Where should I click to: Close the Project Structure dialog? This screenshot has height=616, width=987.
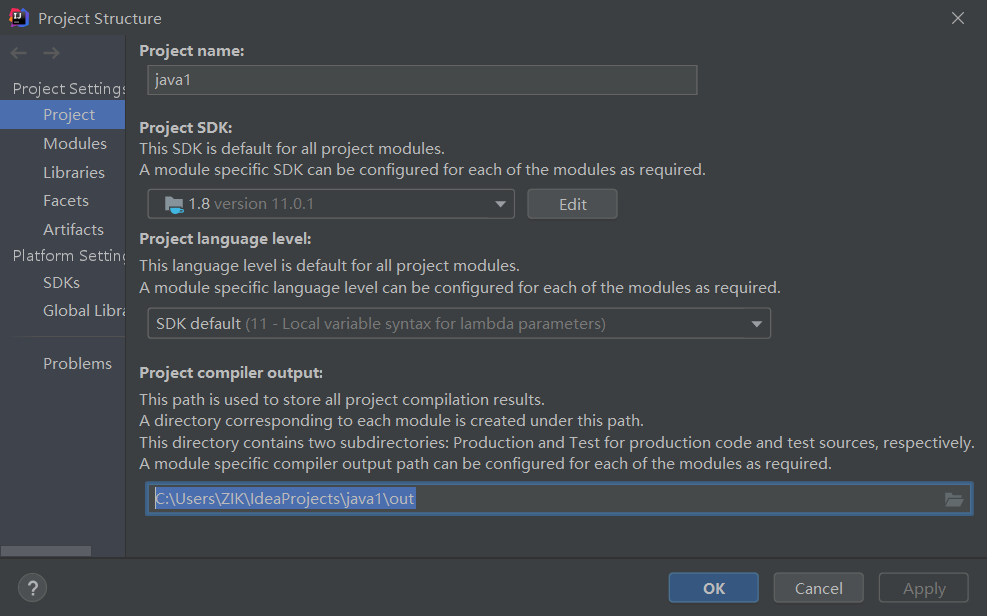click(957, 18)
